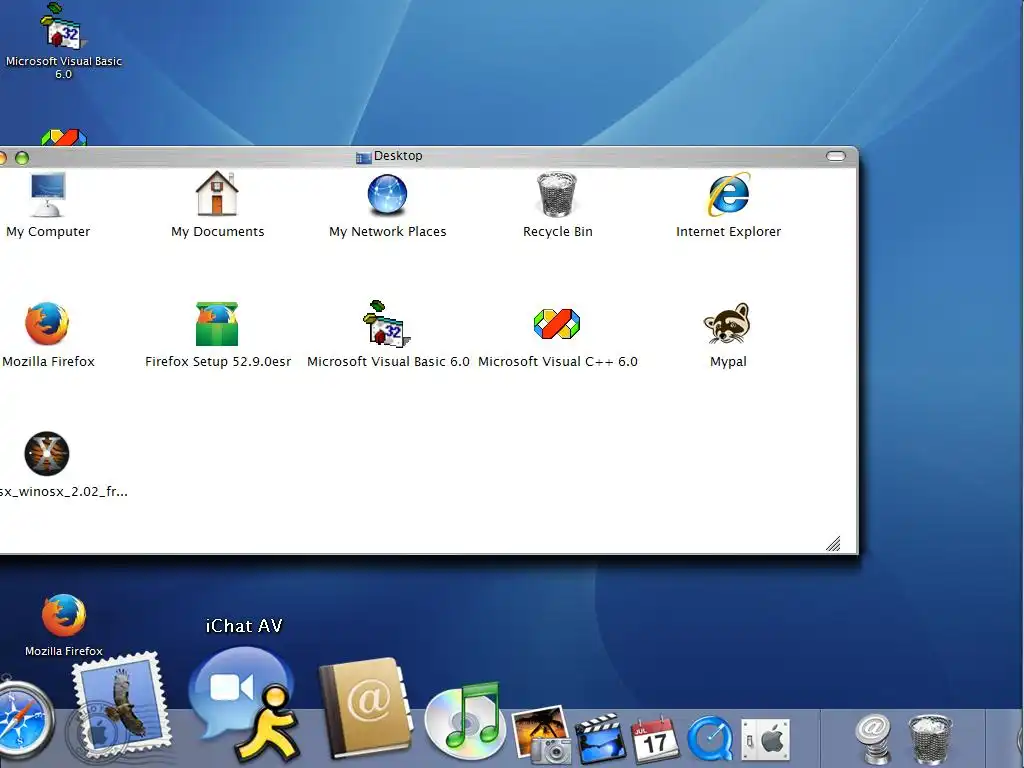Viewport: 1024px width, 768px height.
Task: Open Safari compass in the dock
Action: coord(24,722)
